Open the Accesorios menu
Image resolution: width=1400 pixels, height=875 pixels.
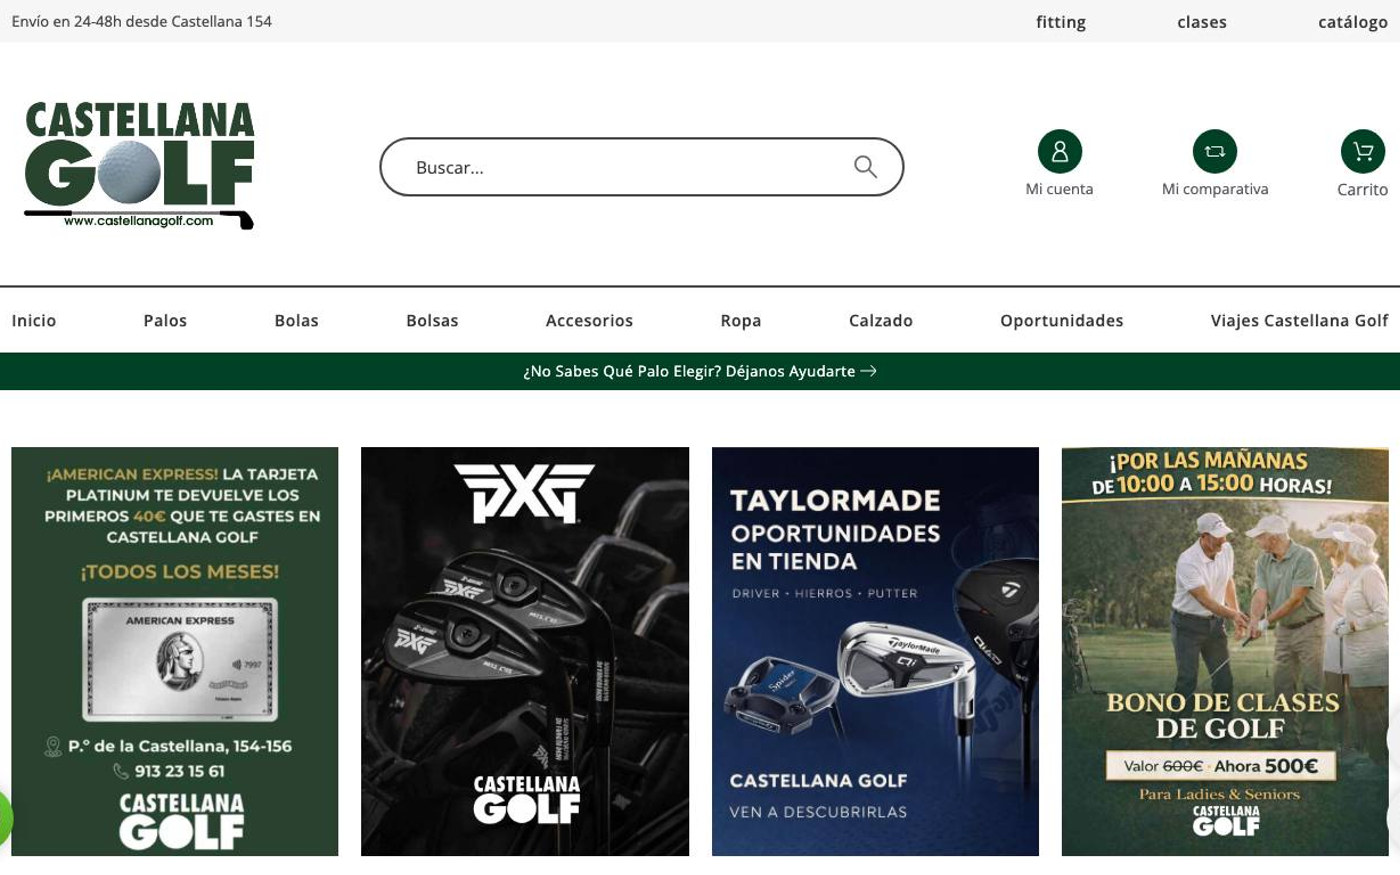coord(589,321)
